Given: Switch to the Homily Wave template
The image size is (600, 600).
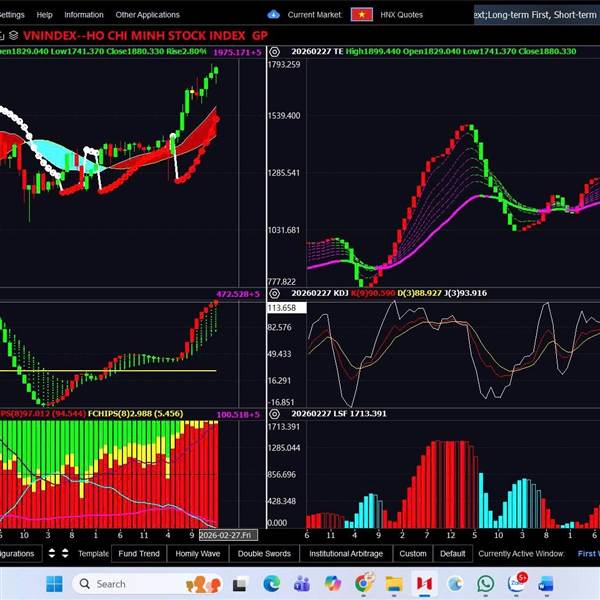Looking at the screenshot, I should click(197, 553).
